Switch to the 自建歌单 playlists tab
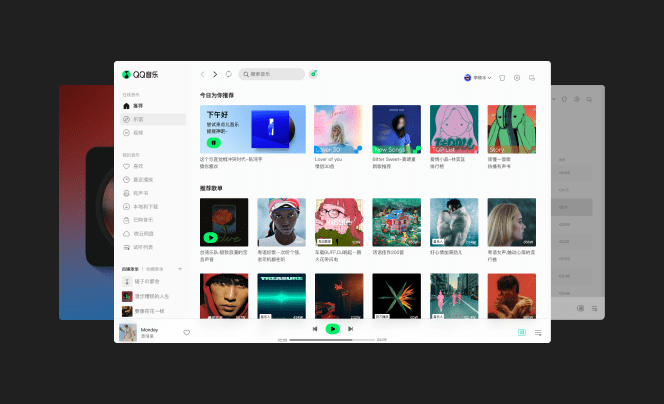This screenshot has height=404, width=664. click(130, 269)
